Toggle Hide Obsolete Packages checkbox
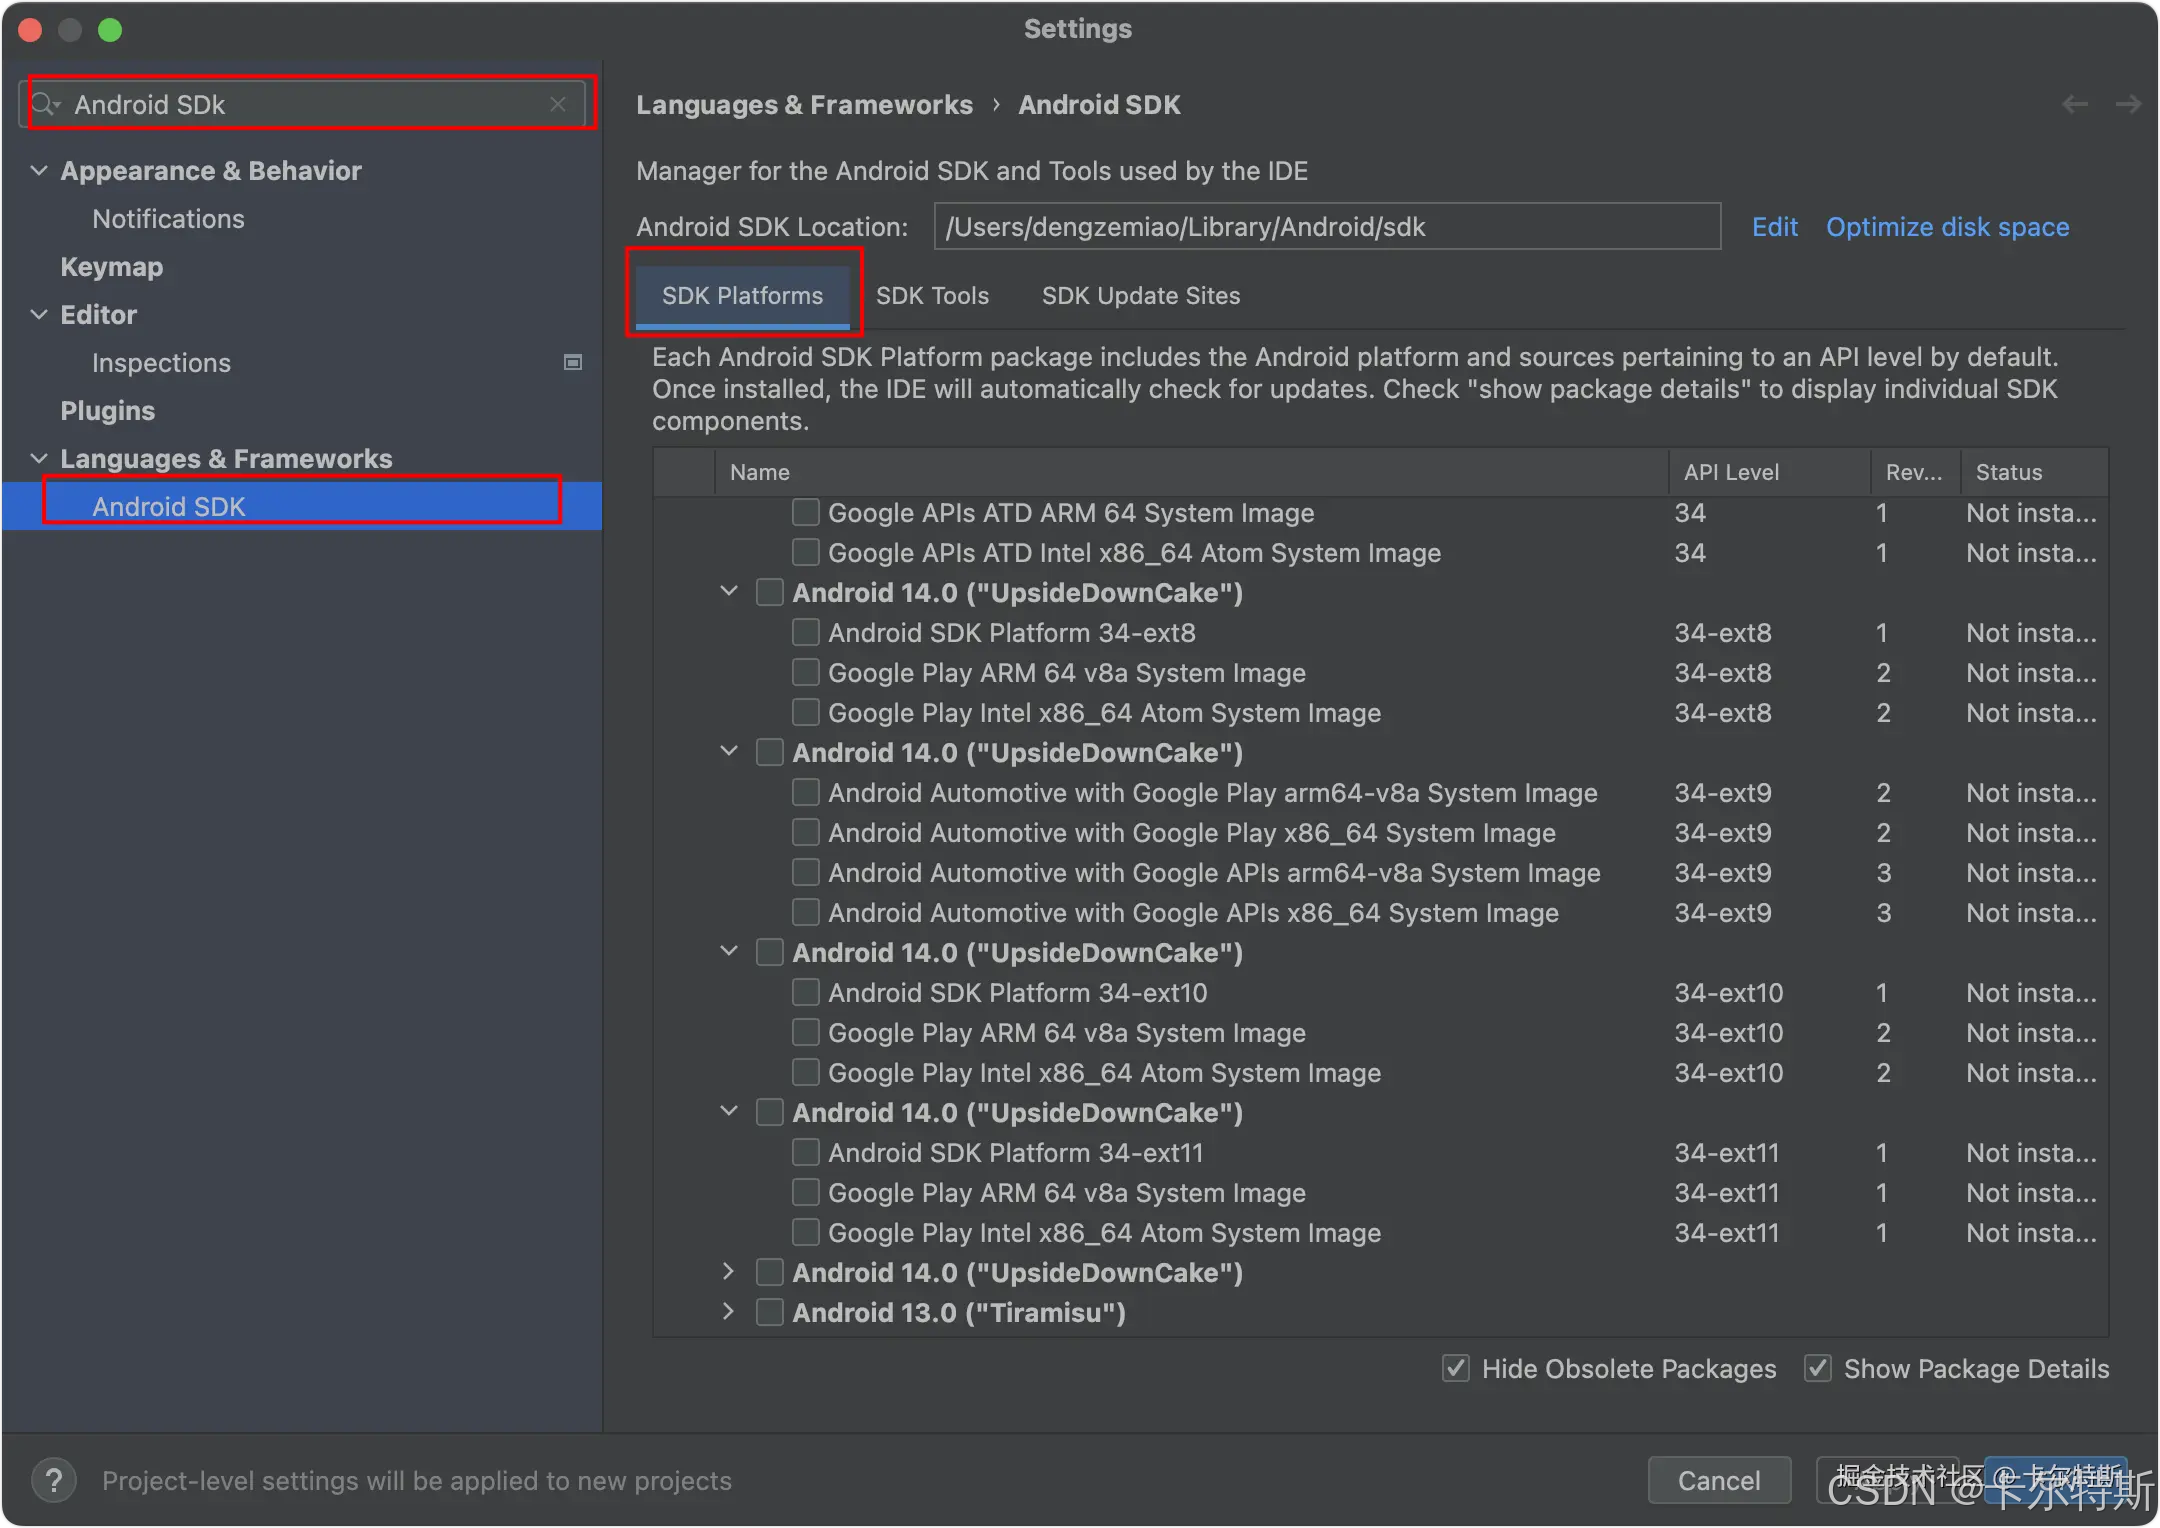The image size is (2160, 1528). pos(1456,1368)
